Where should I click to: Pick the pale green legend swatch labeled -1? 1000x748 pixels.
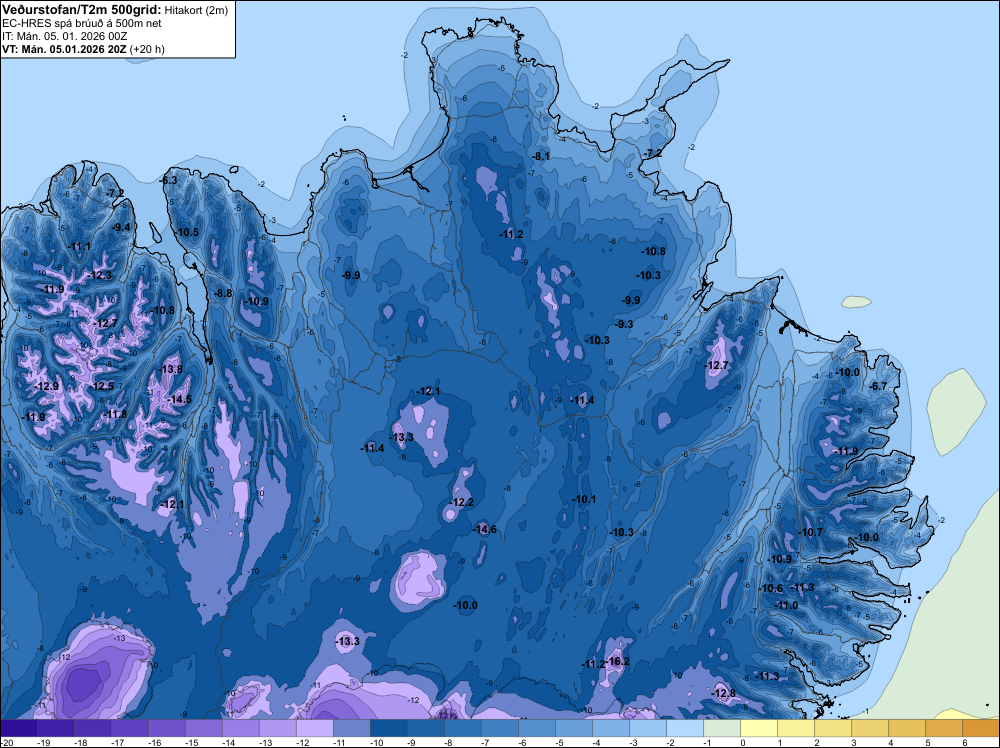tap(721, 728)
